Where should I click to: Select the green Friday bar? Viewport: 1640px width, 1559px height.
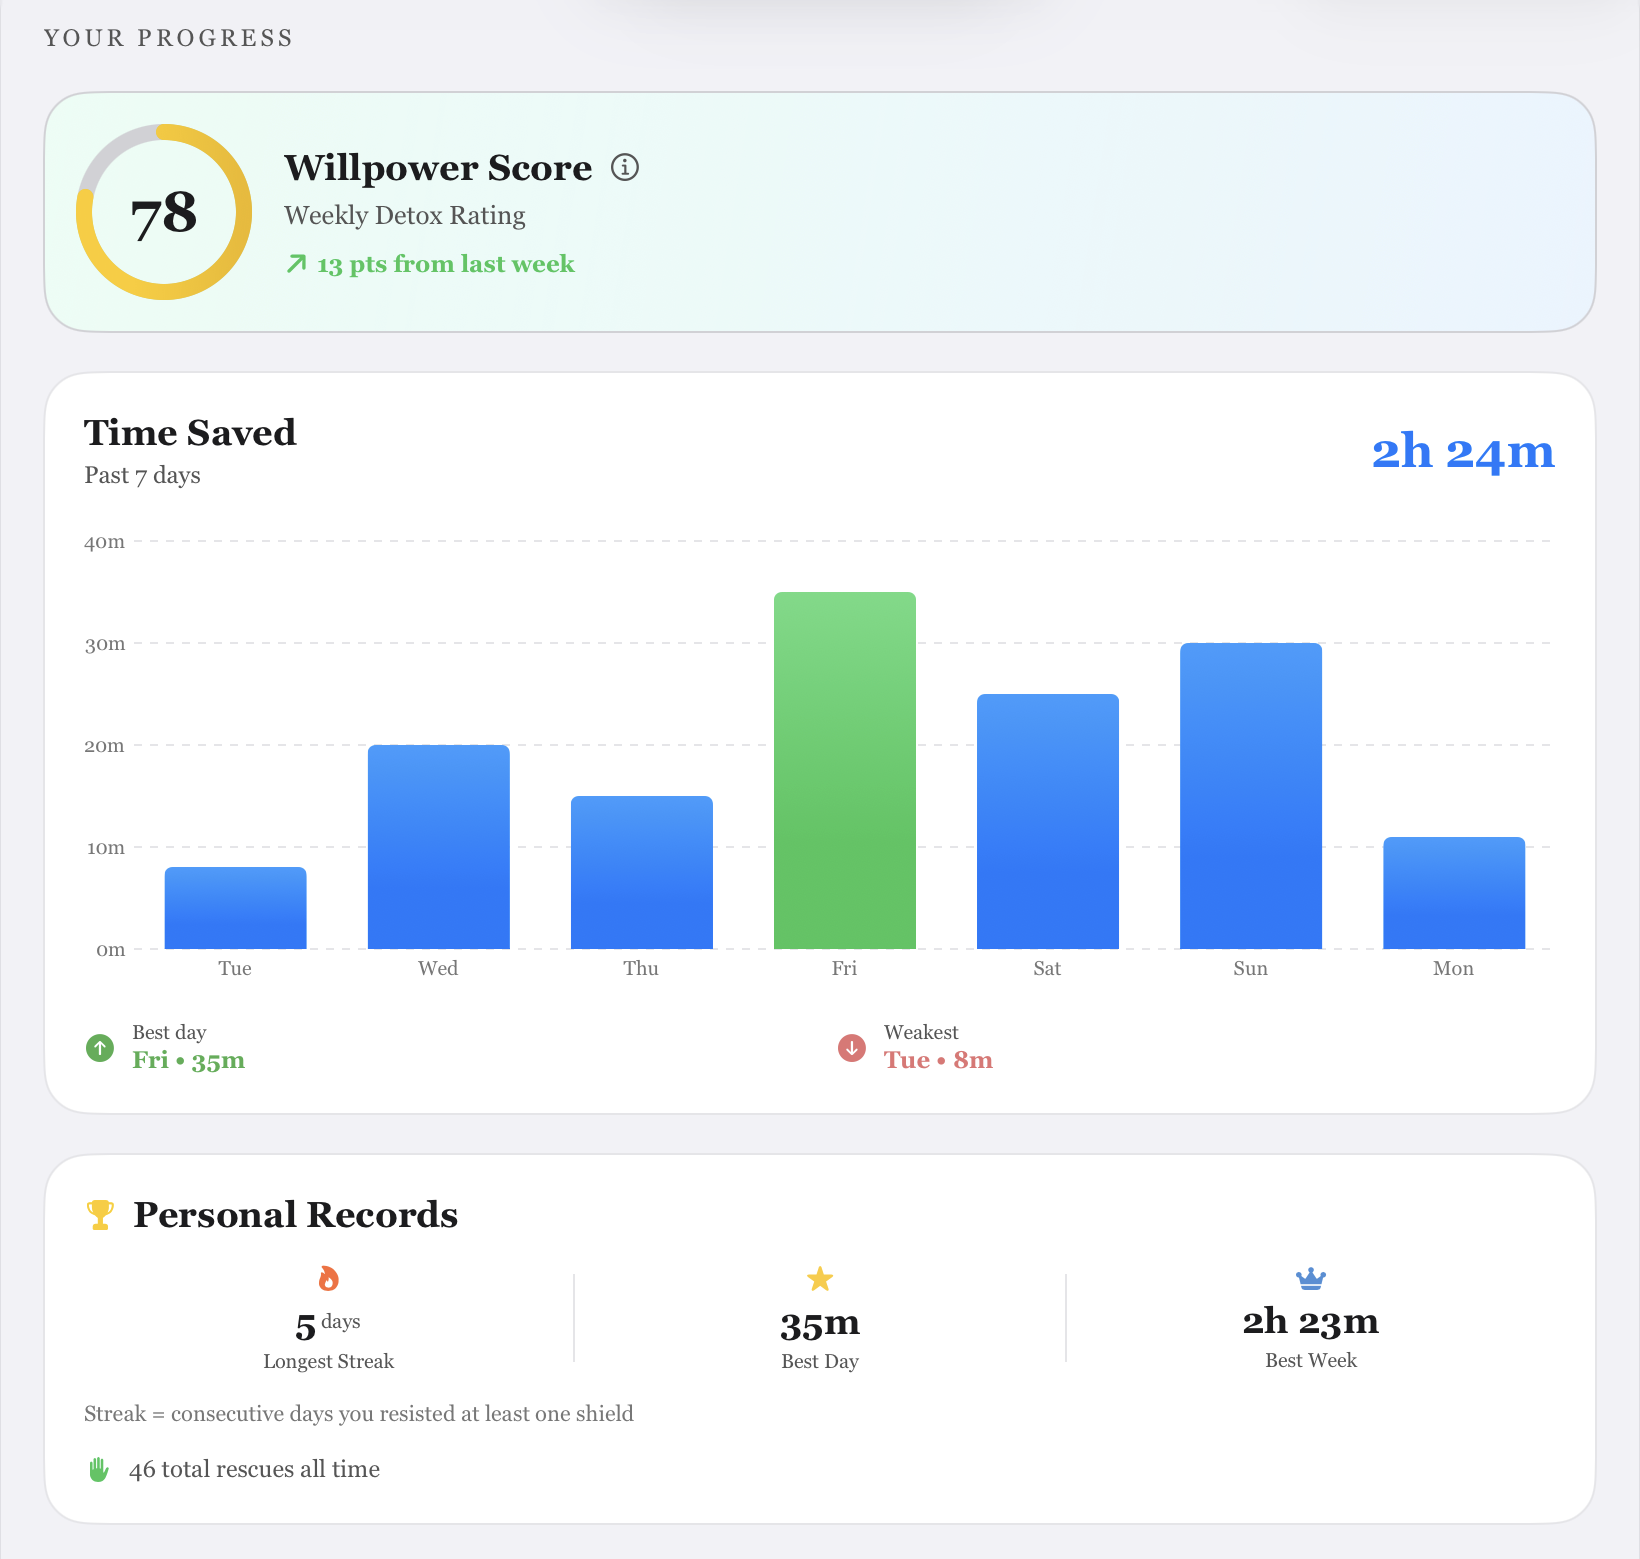coord(845,770)
